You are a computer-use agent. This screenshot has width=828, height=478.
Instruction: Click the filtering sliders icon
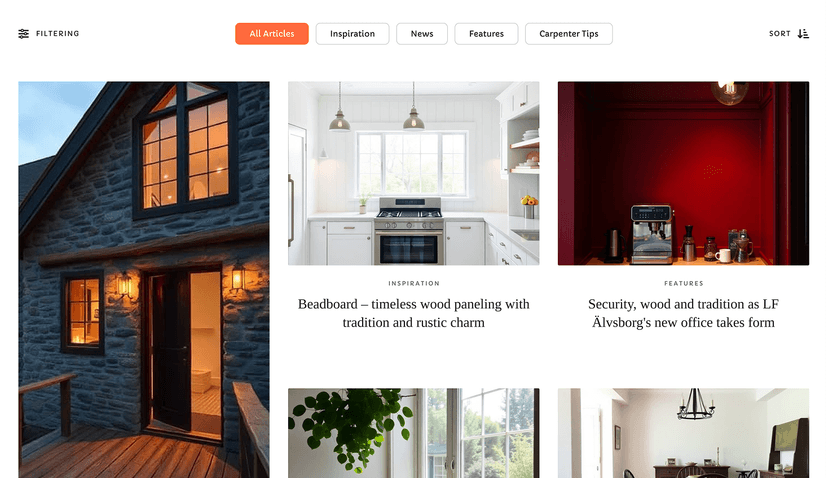[x=24, y=34]
